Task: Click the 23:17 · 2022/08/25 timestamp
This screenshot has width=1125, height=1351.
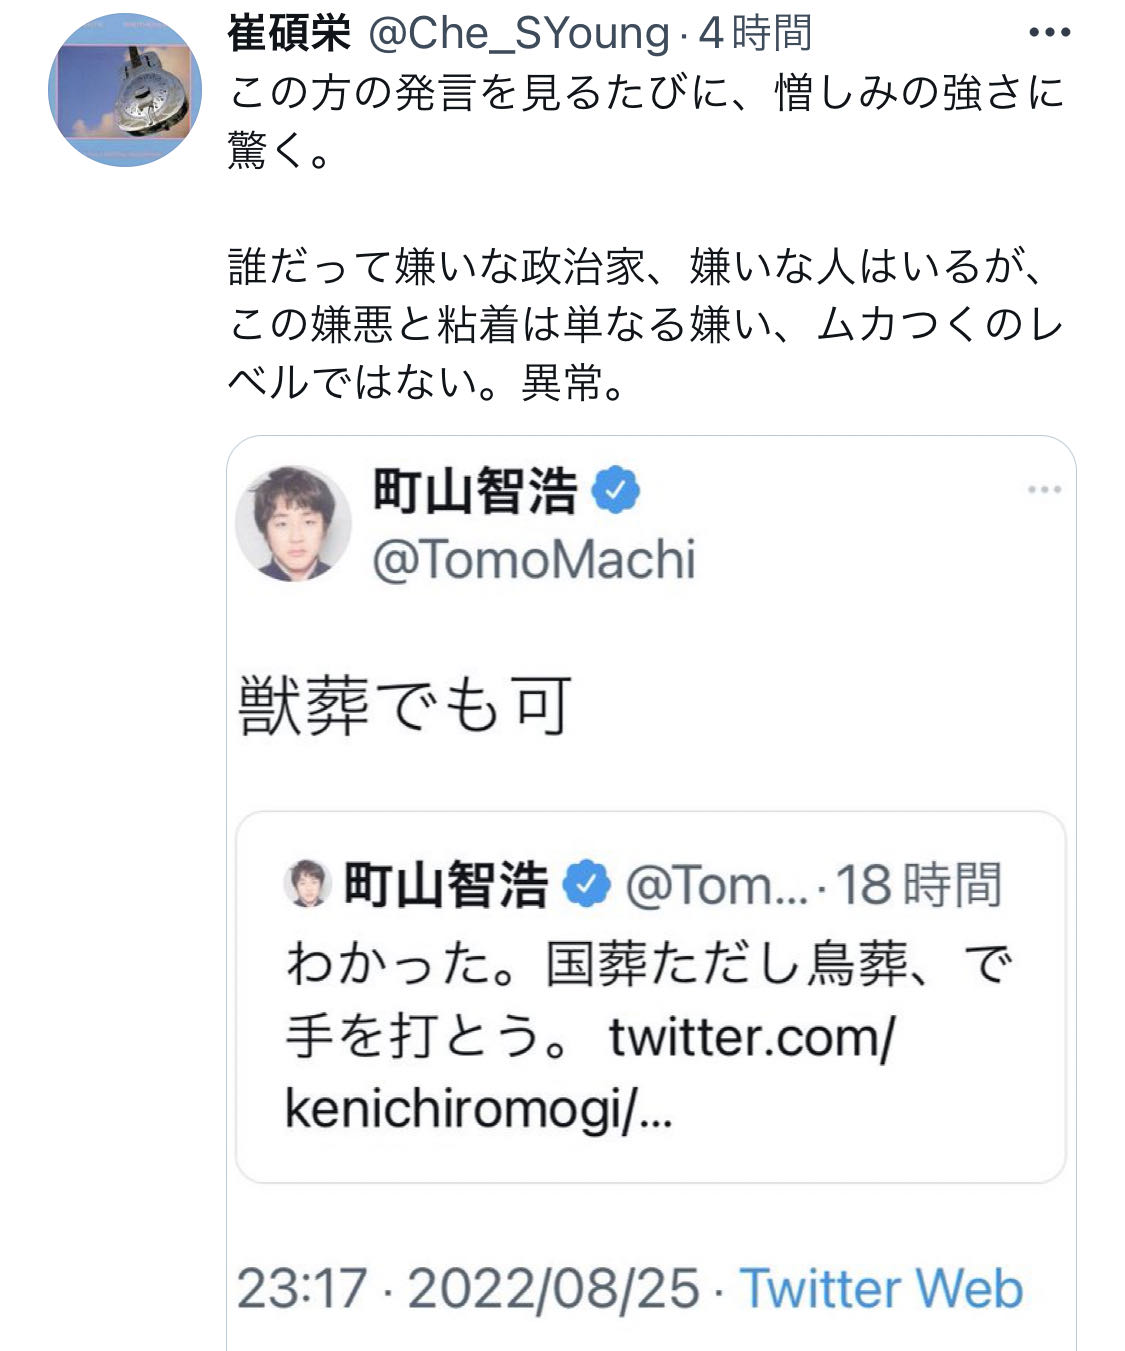Action: pyautogui.click(x=468, y=1288)
